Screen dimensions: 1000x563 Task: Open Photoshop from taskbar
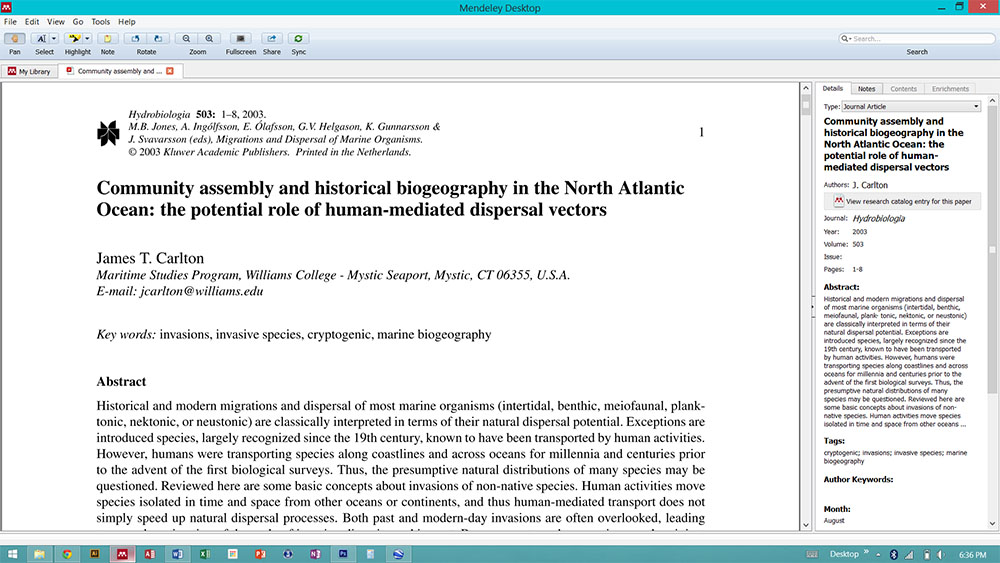[343, 554]
